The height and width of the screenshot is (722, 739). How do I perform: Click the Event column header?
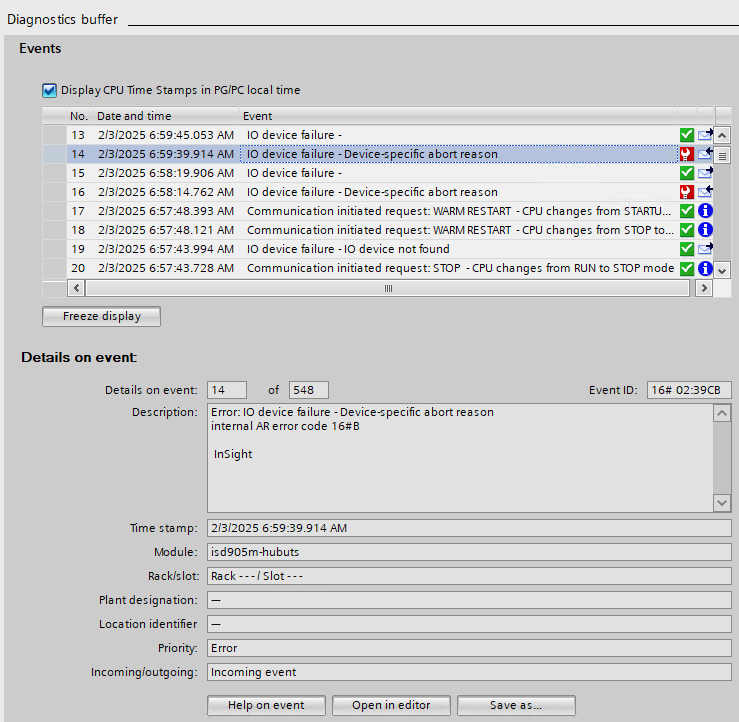pos(257,116)
